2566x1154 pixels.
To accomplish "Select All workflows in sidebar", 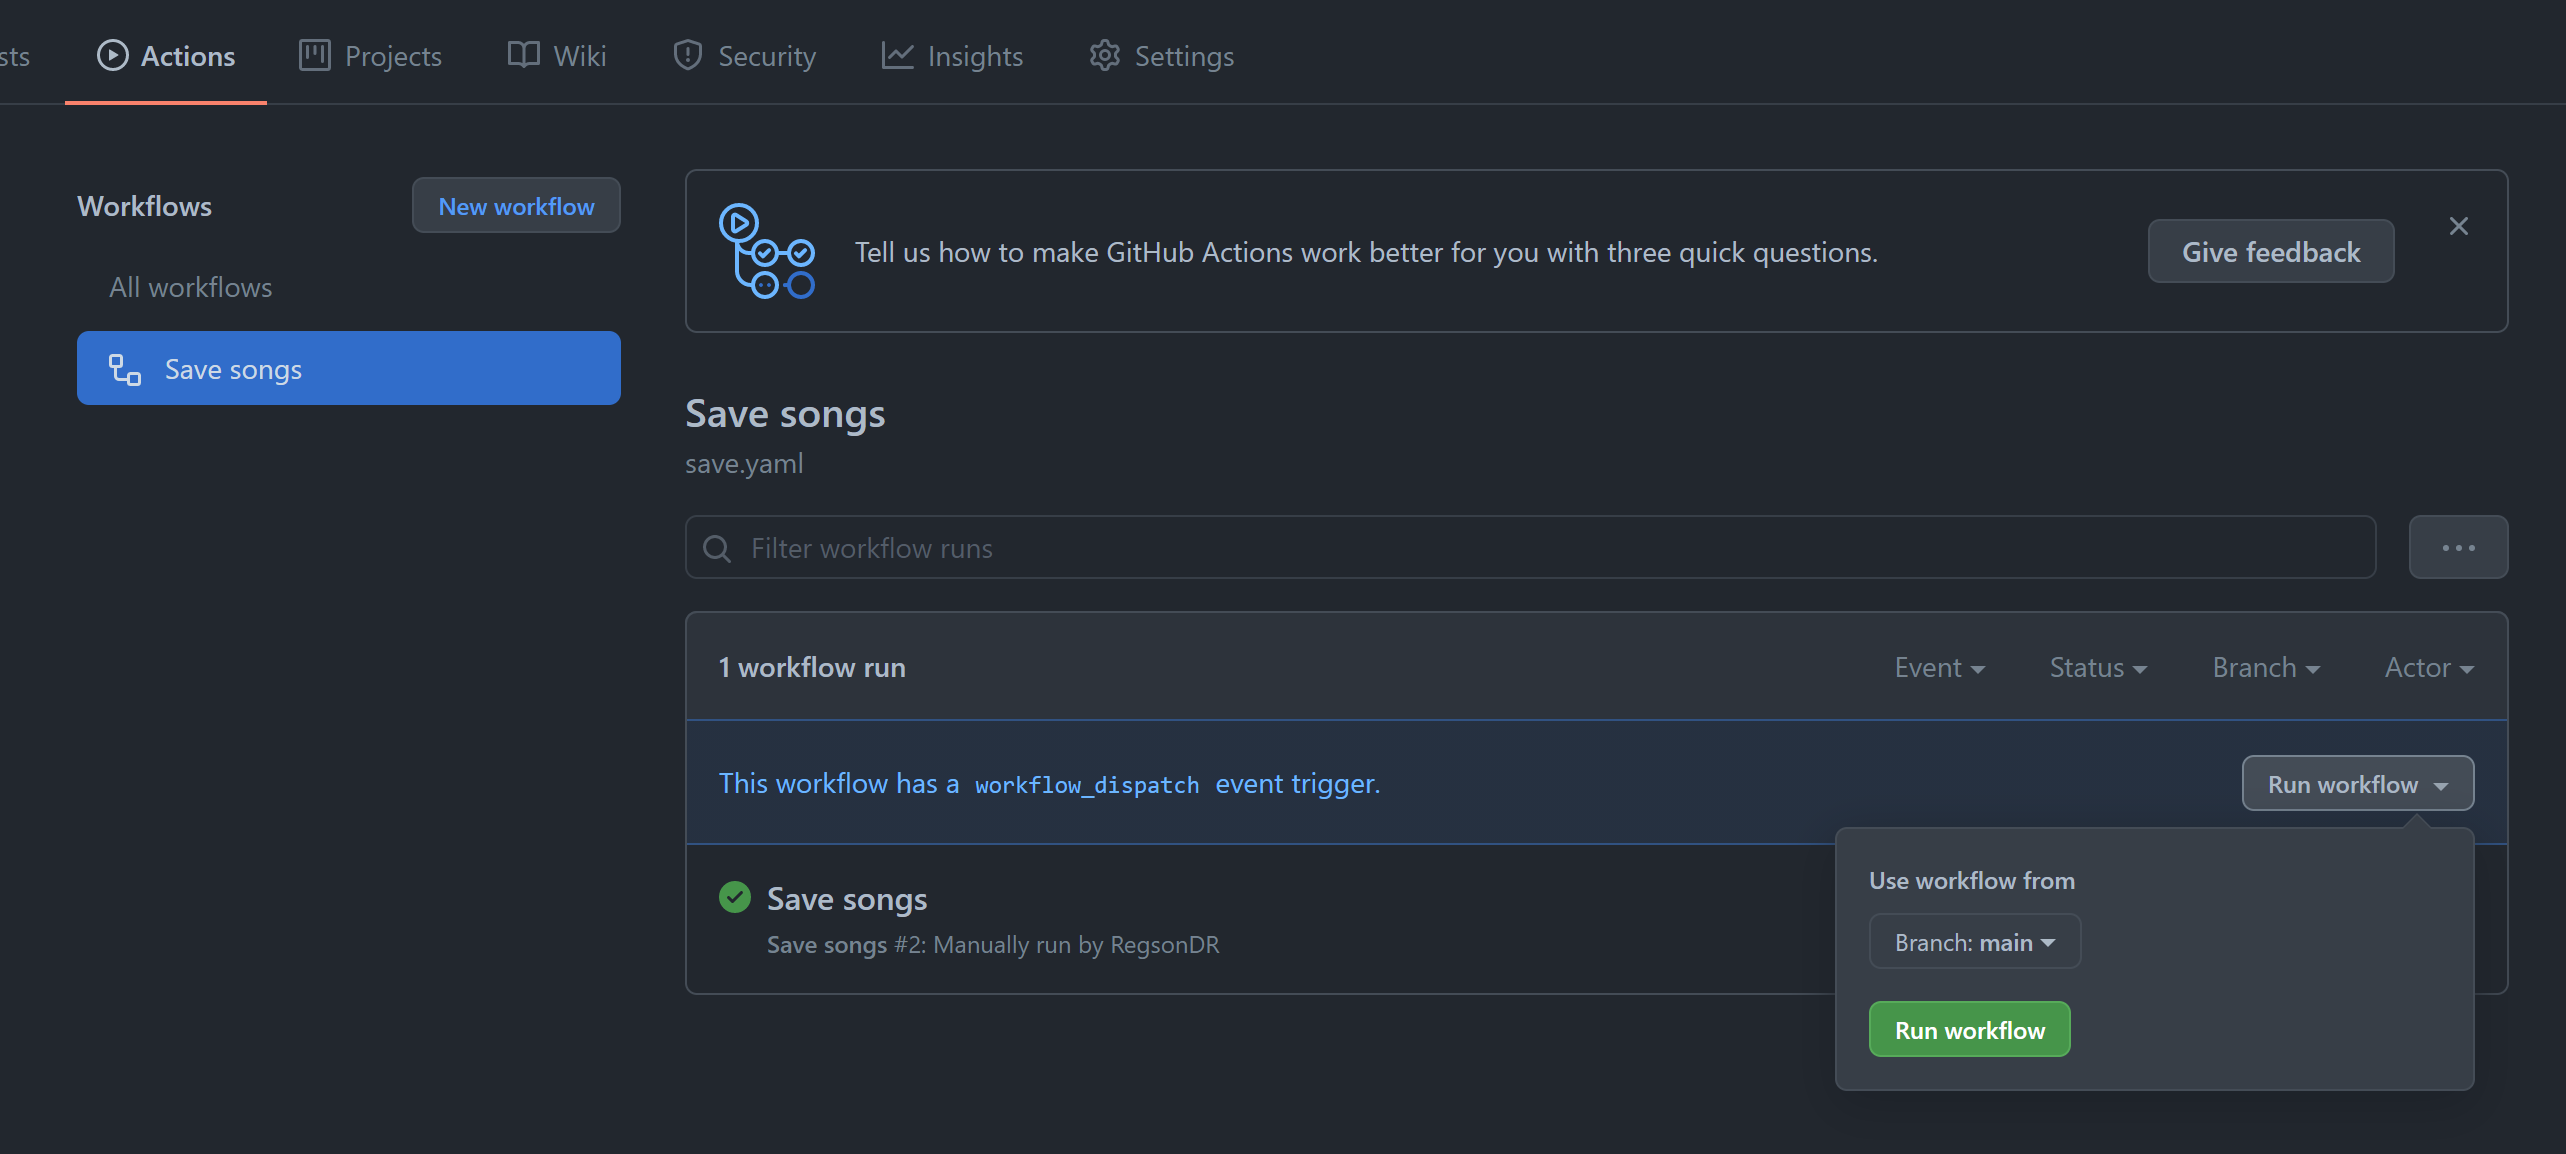I will [x=190, y=288].
